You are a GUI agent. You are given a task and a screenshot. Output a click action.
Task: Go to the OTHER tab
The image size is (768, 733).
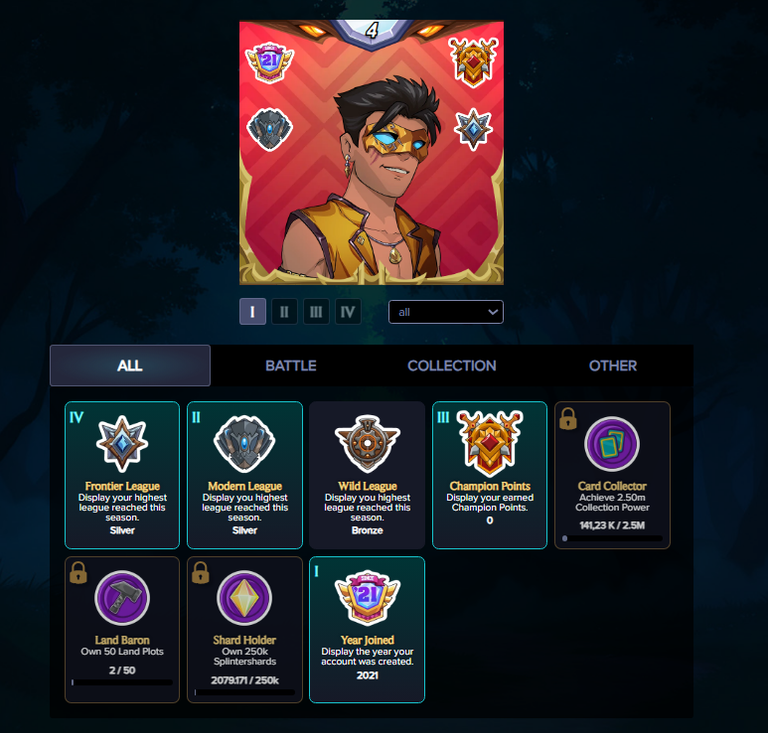[613, 366]
